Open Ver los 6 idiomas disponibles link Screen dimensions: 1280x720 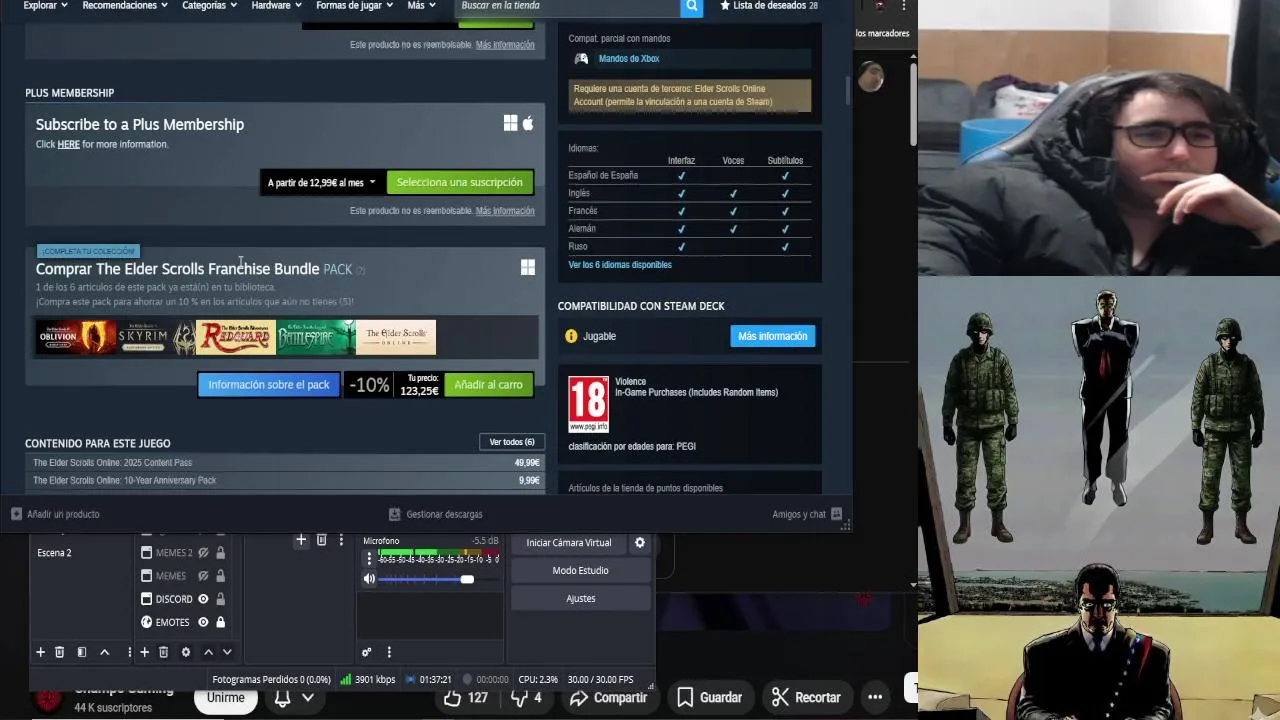(x=620, y=265)
